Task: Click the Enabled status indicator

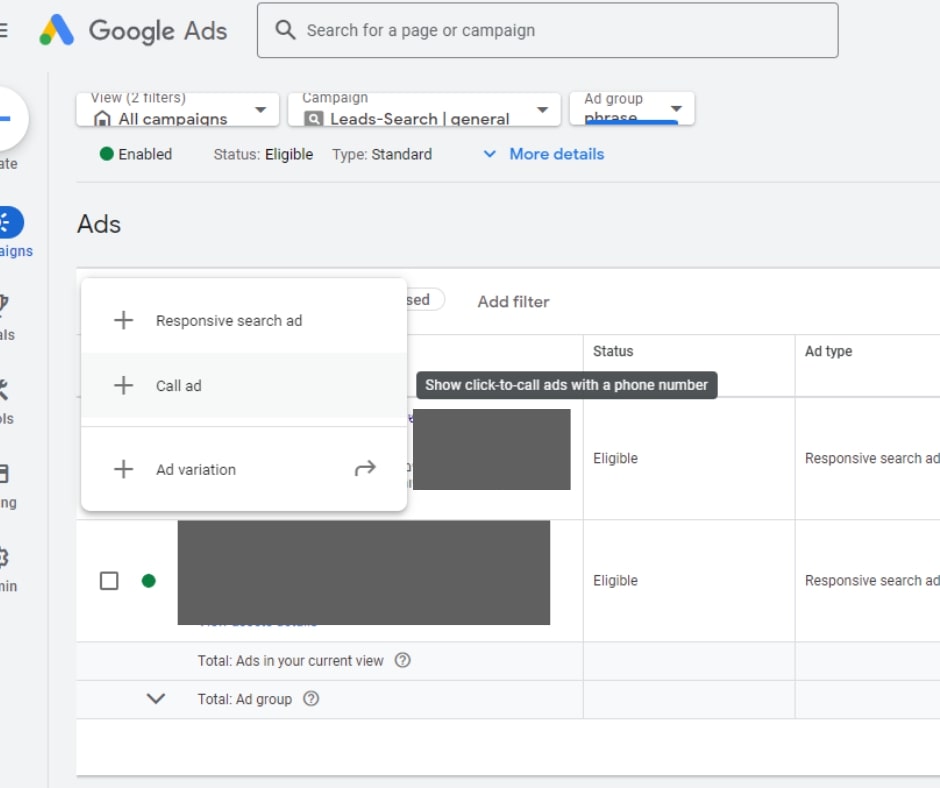Action: pos(136,154)
